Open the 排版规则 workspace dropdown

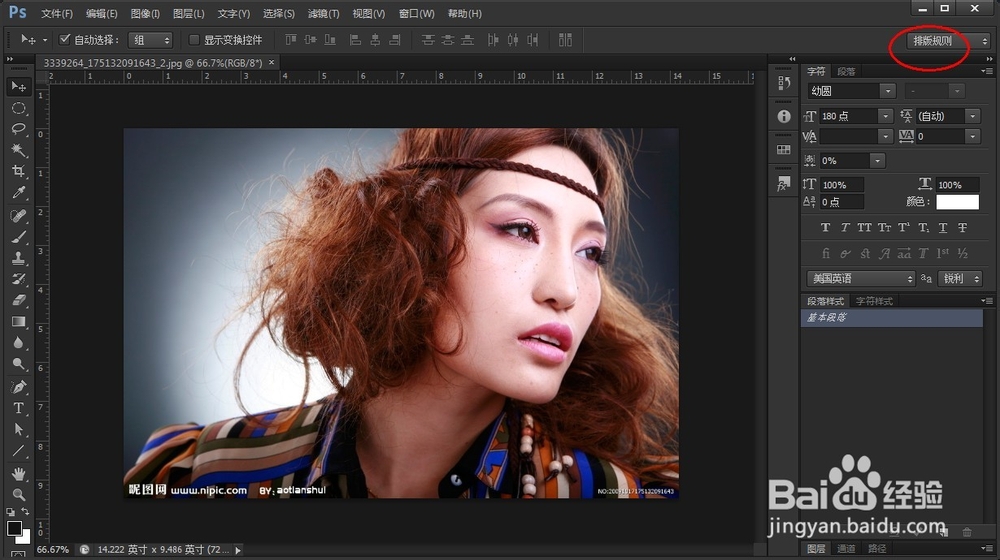click(x=949, y=41)
